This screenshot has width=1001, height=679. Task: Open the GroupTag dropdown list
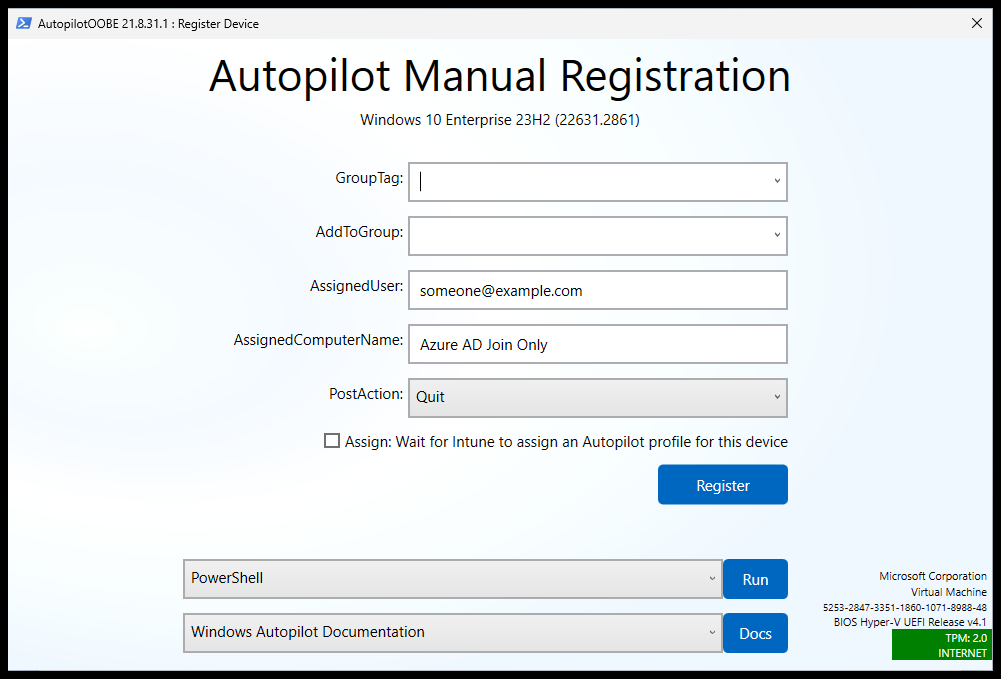tap(778, 181)
